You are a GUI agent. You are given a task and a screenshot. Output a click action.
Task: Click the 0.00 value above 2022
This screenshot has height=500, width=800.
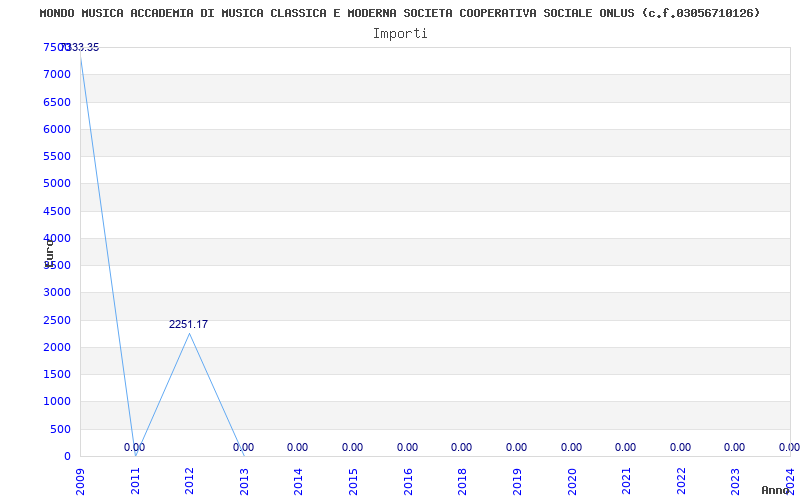(680, 447)
